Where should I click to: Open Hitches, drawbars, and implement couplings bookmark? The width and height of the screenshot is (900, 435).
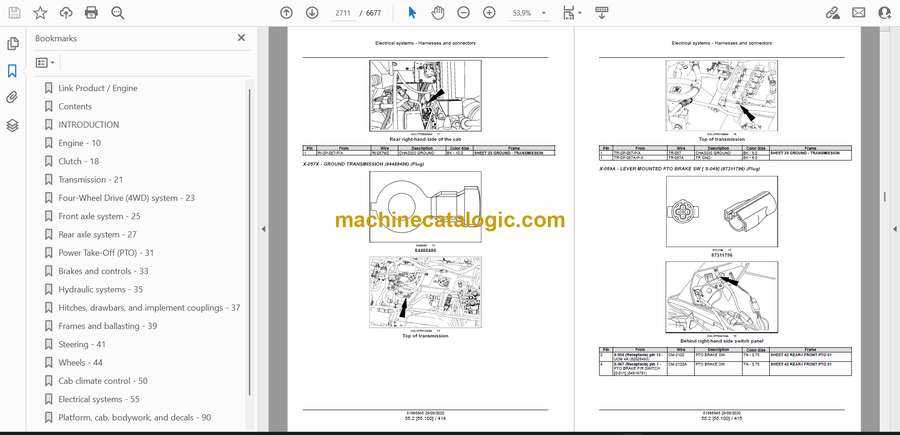[149, 308]
